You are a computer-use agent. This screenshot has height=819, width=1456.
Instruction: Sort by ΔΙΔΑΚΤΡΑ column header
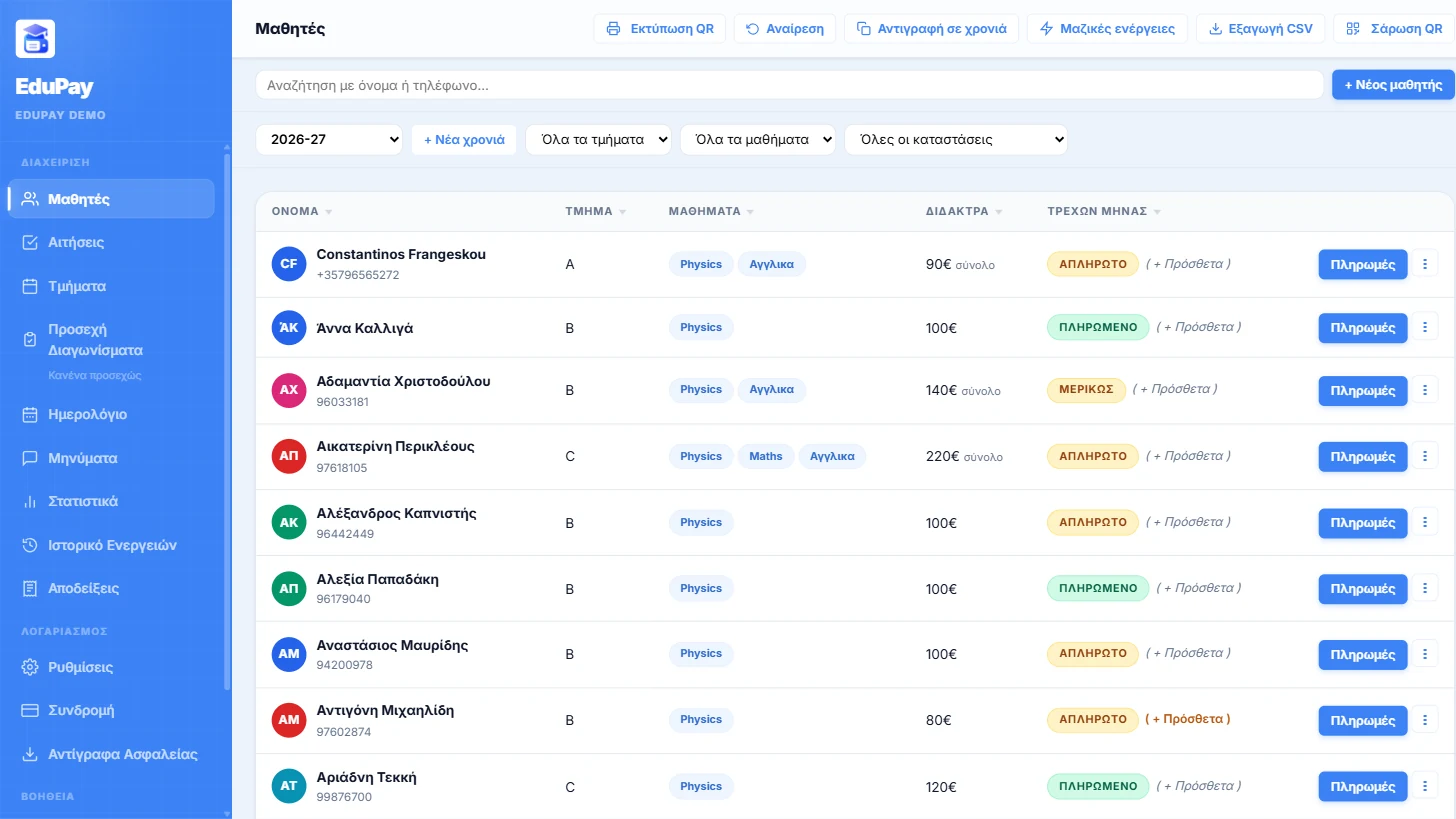[964, 211]
